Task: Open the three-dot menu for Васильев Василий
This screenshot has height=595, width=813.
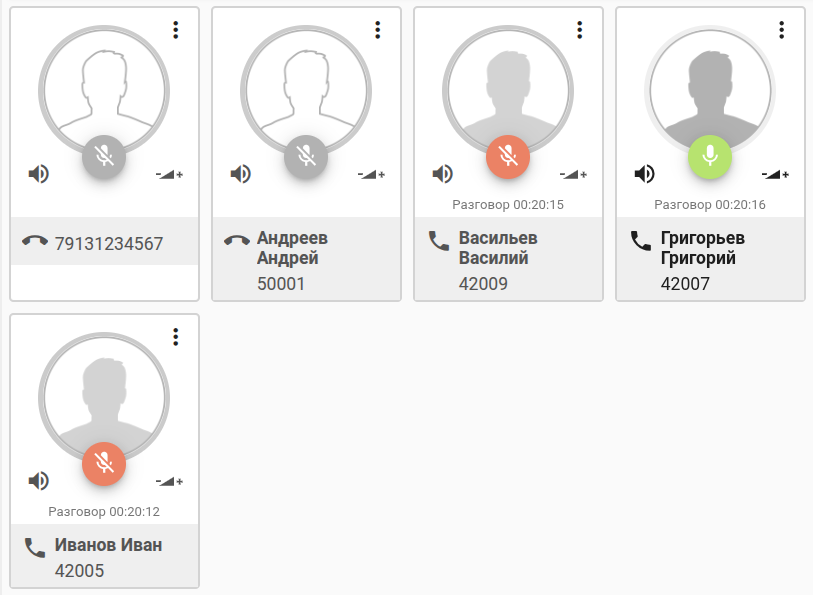Action: tap(580, 30)
